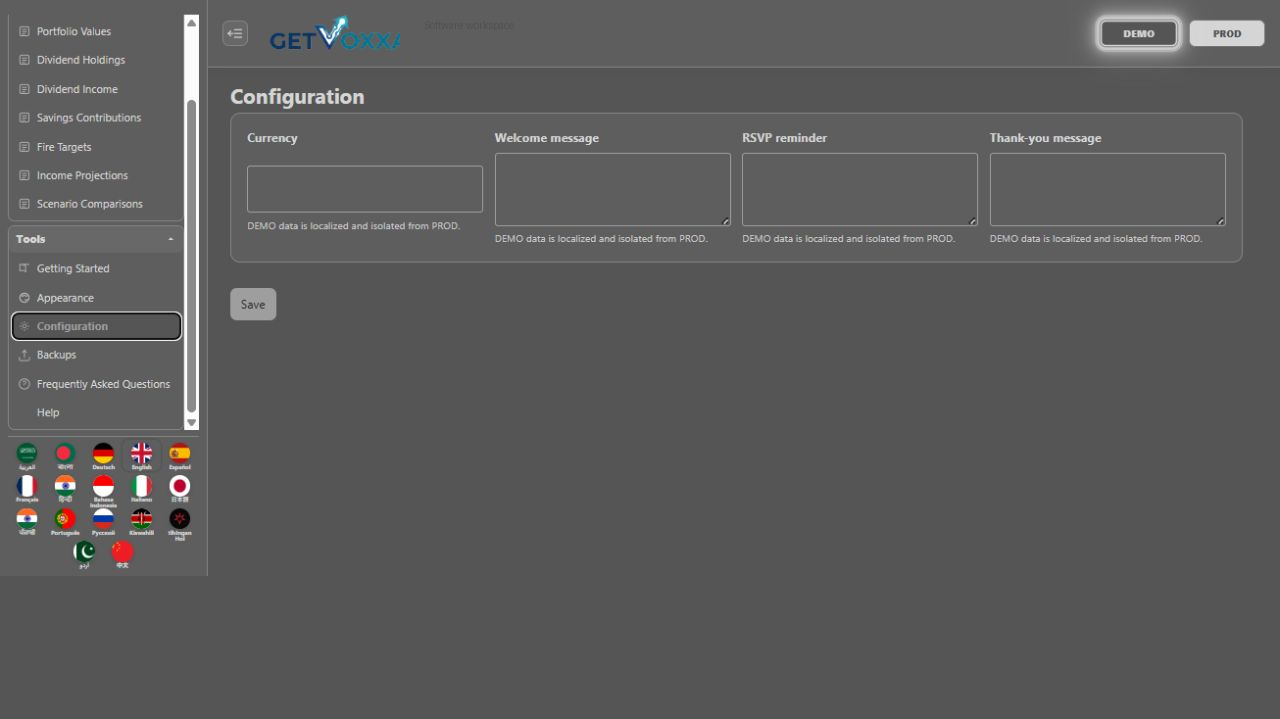Switch to the DEMO environment
Screen dimensions: 1280x719
pos(1138,33)
